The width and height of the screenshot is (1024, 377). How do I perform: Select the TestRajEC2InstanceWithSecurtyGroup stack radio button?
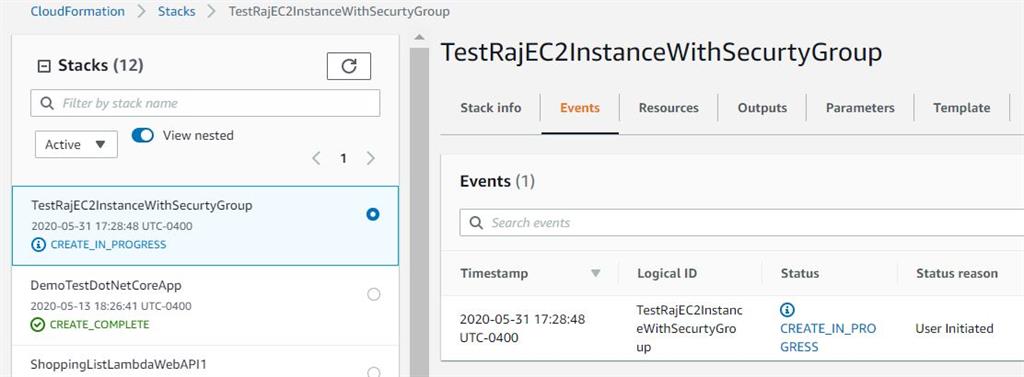tap(373, 214)
